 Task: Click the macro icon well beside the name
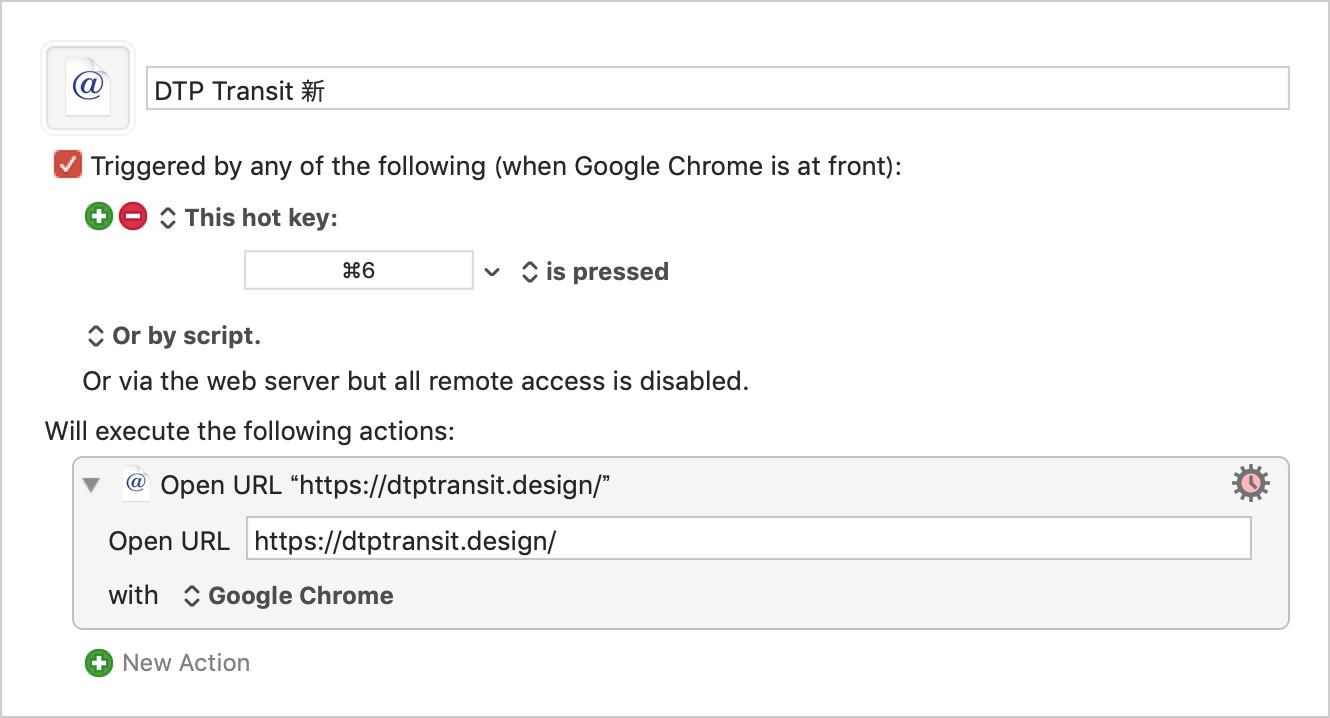[88, 88]
